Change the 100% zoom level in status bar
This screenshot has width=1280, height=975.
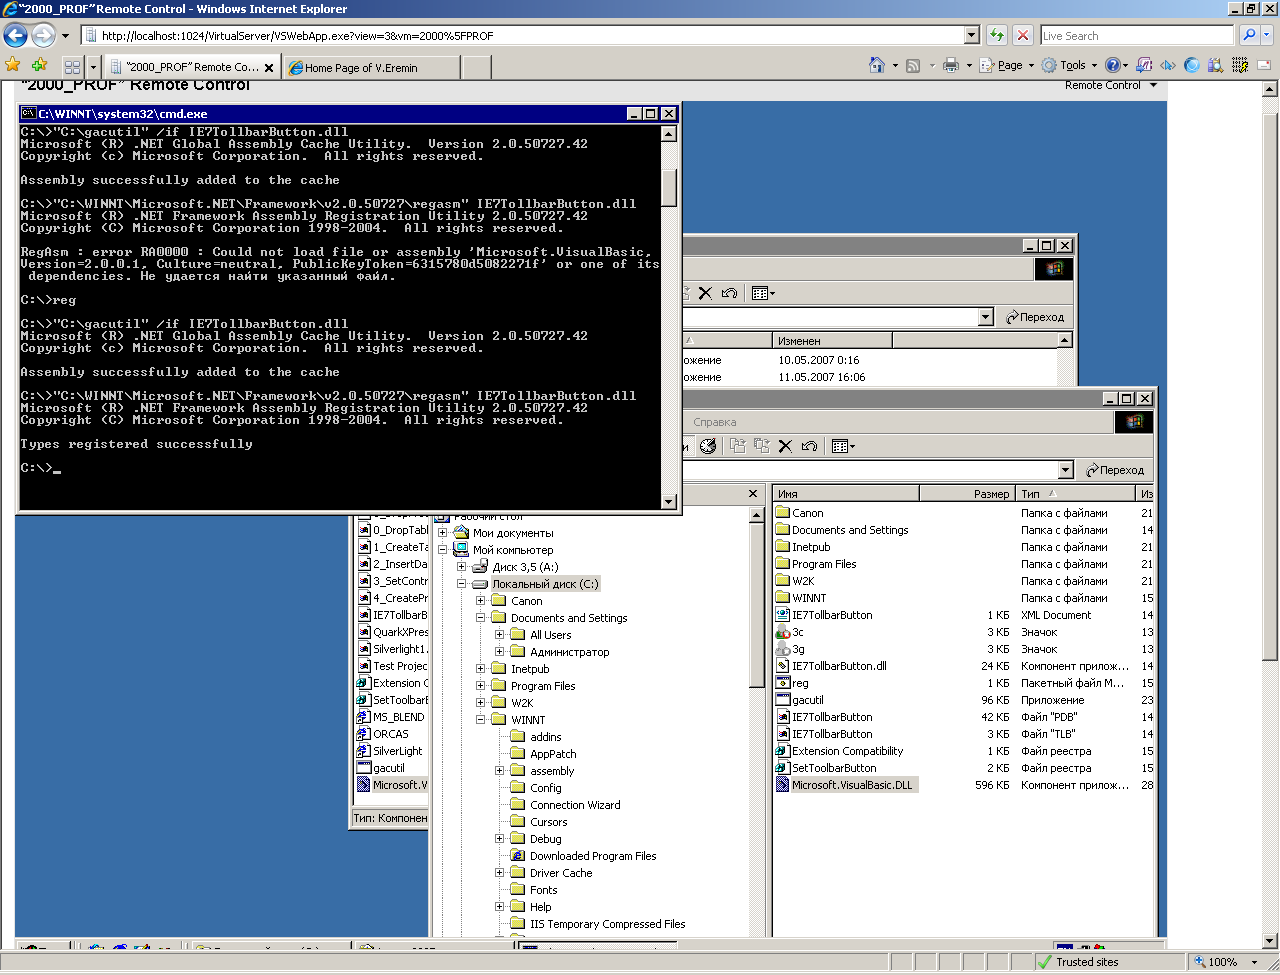(1226, 962)
